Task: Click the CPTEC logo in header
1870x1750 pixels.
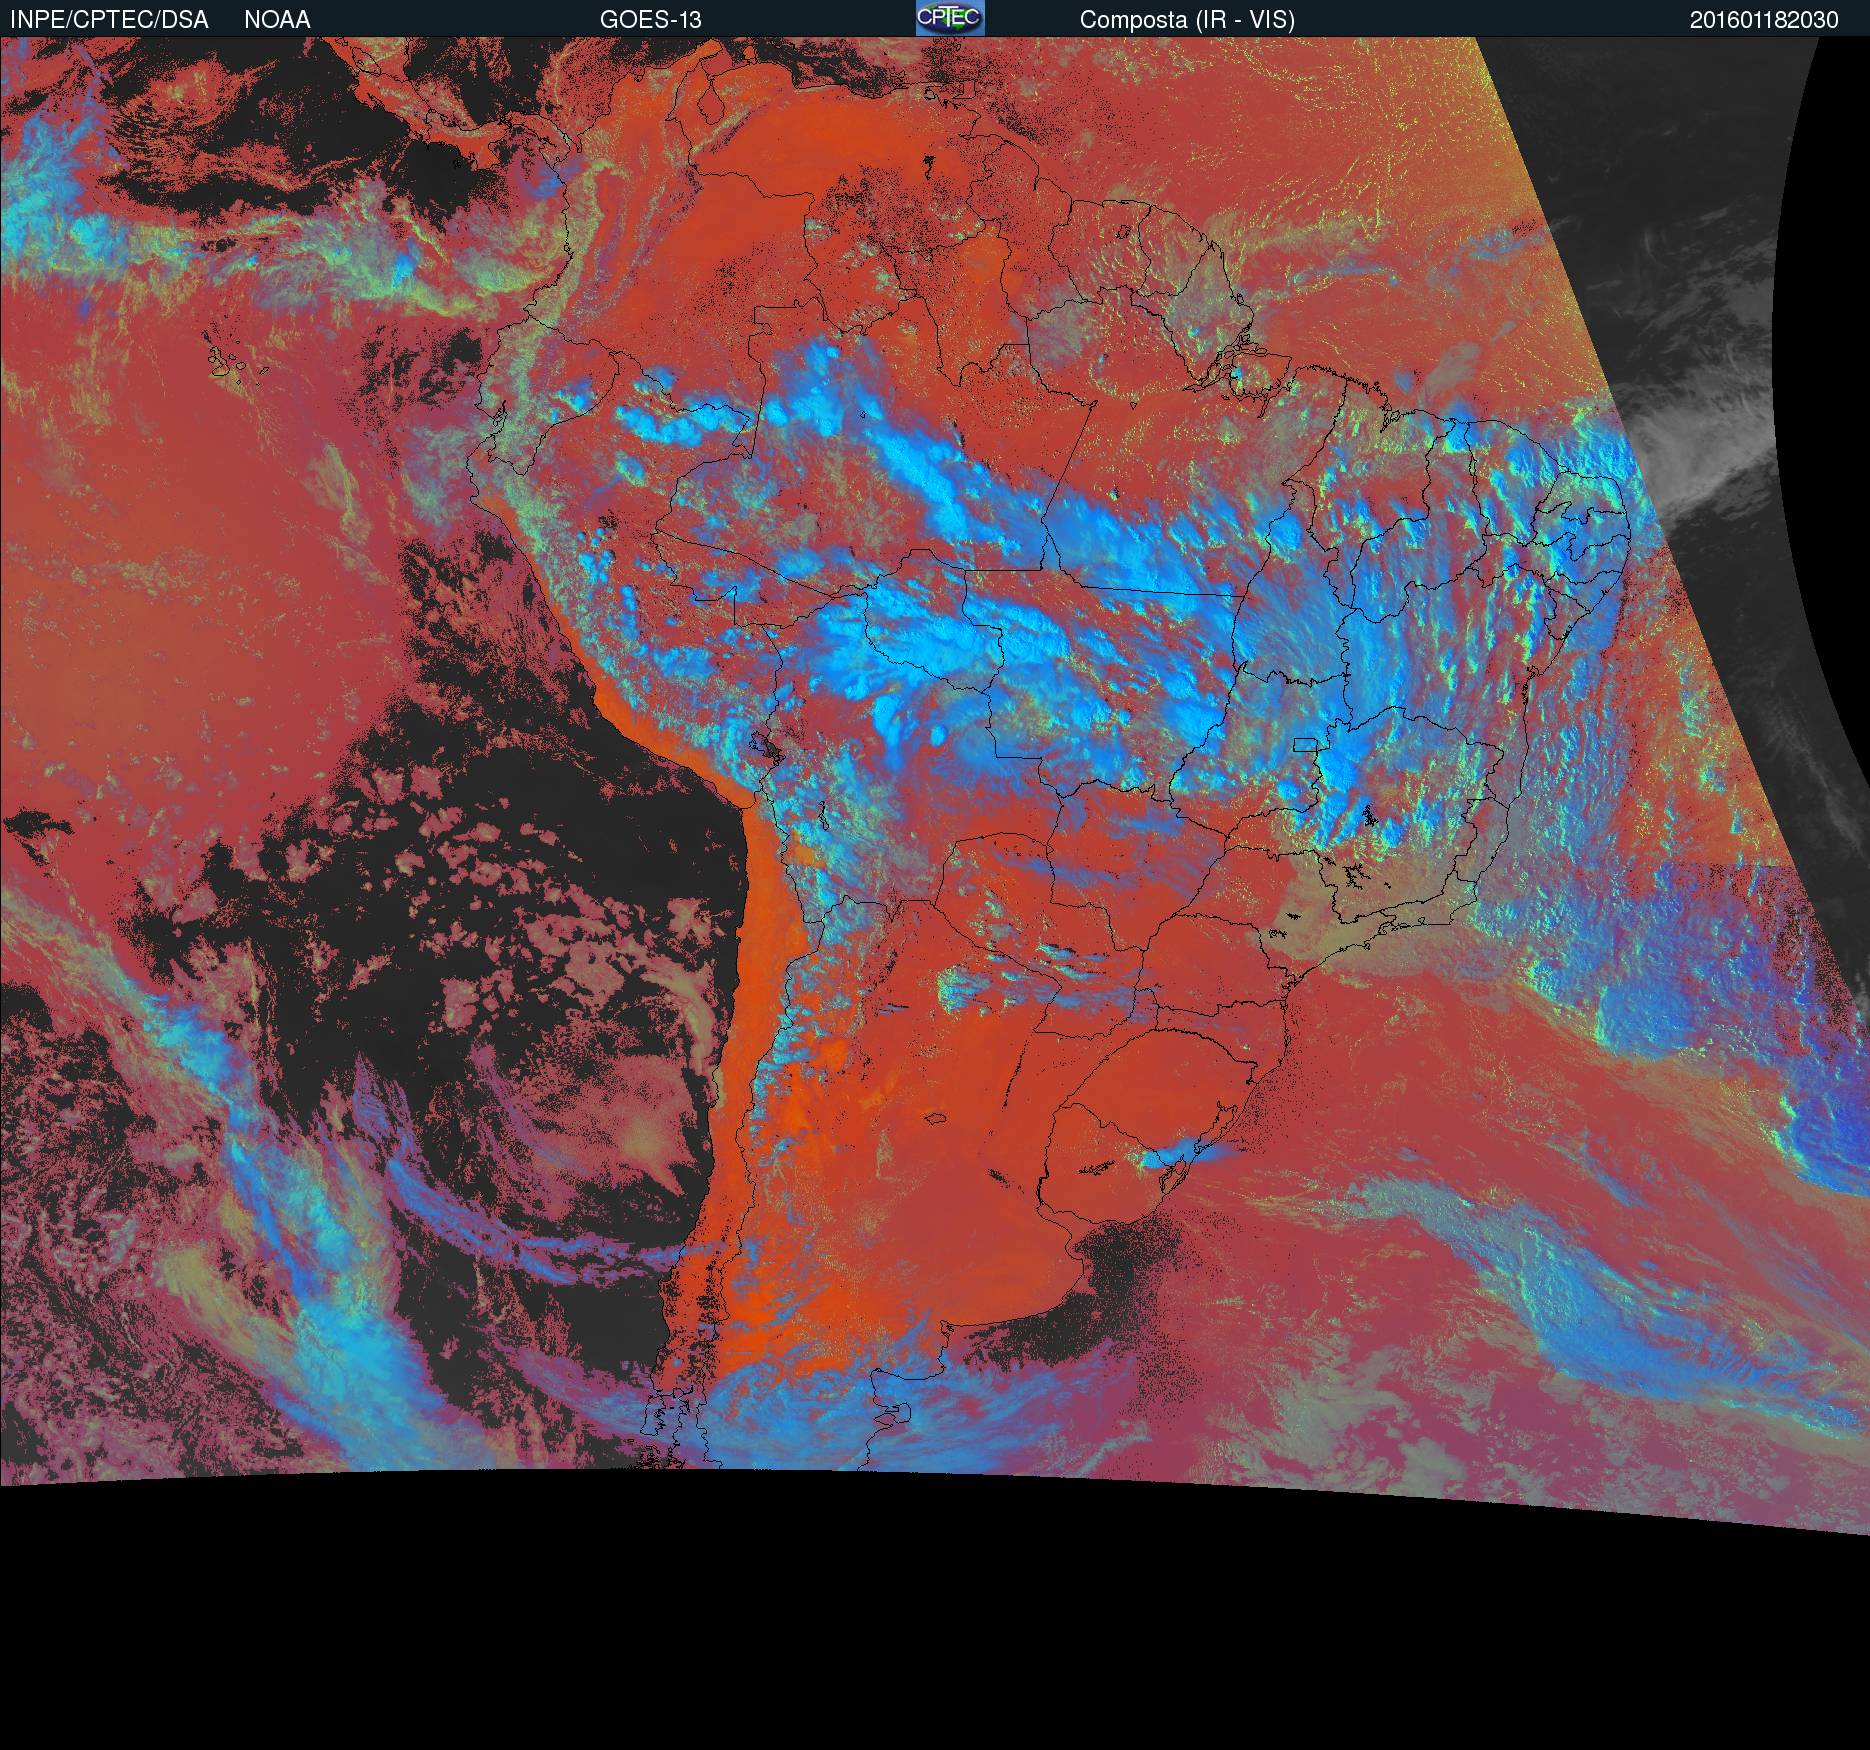Action: click(x=950, y=18)
